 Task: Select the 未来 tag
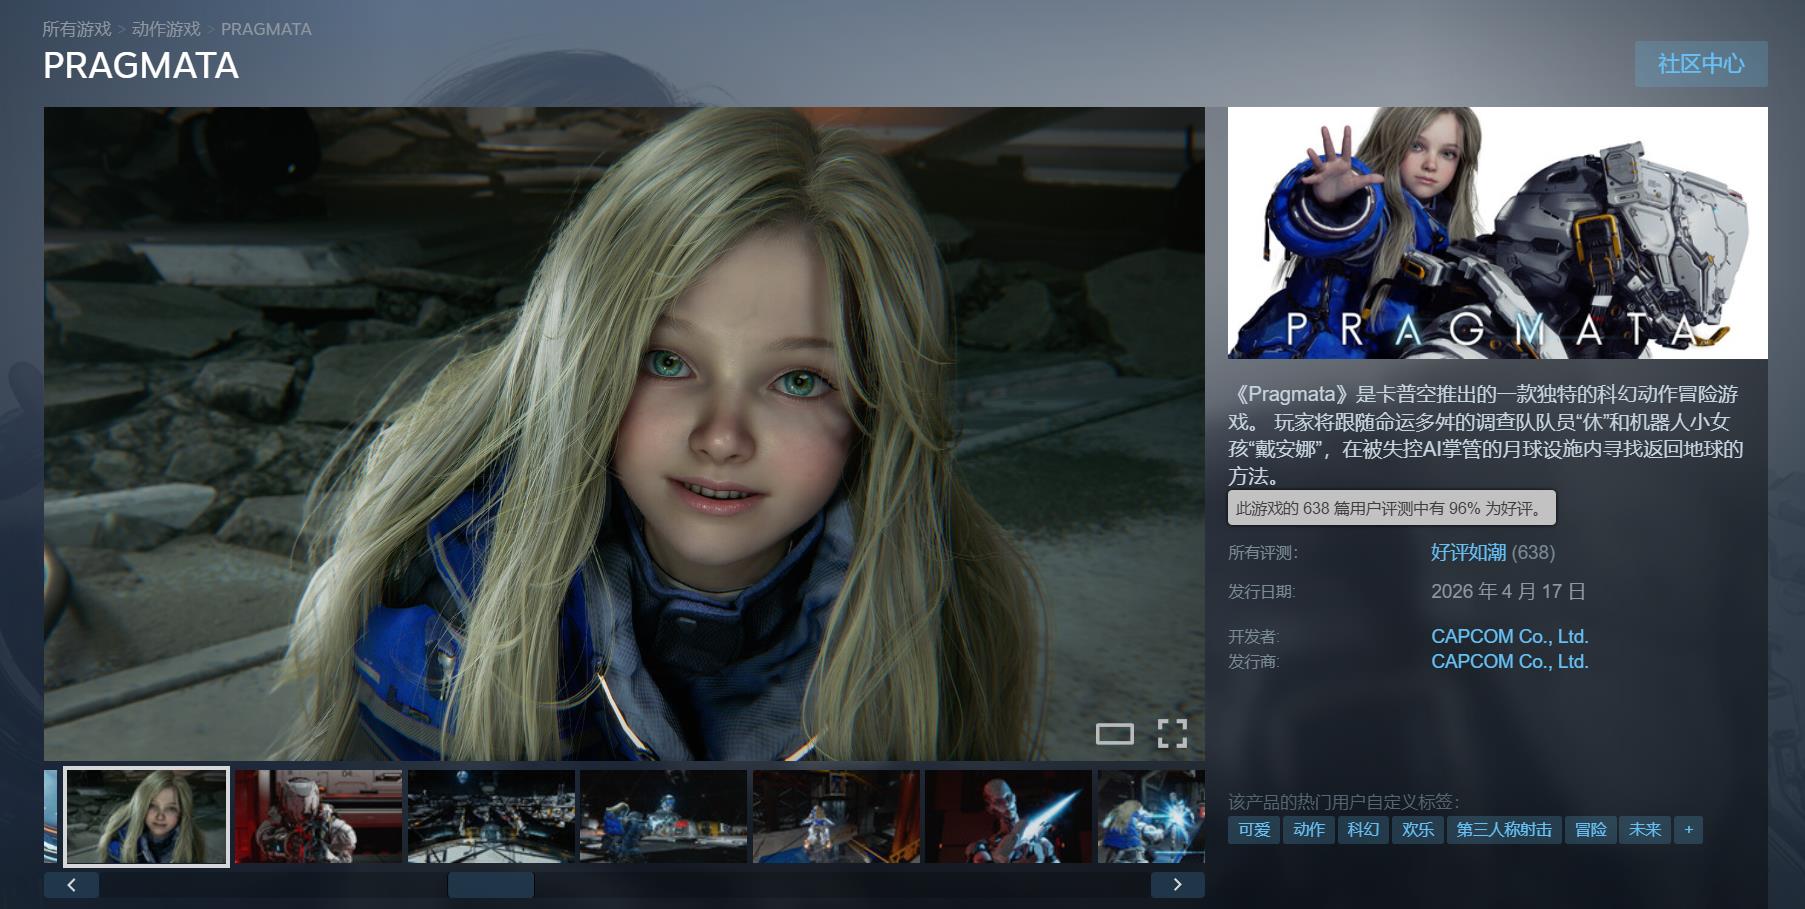click(1644, 829)
